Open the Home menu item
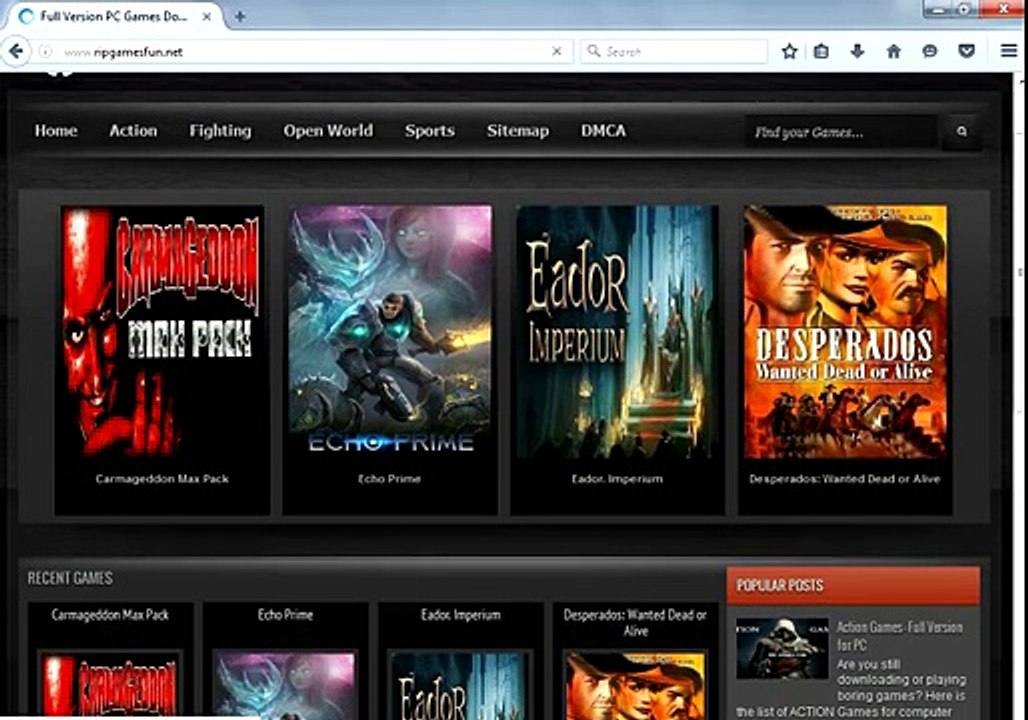The image size is (1028, 720). tap(56, 130)
